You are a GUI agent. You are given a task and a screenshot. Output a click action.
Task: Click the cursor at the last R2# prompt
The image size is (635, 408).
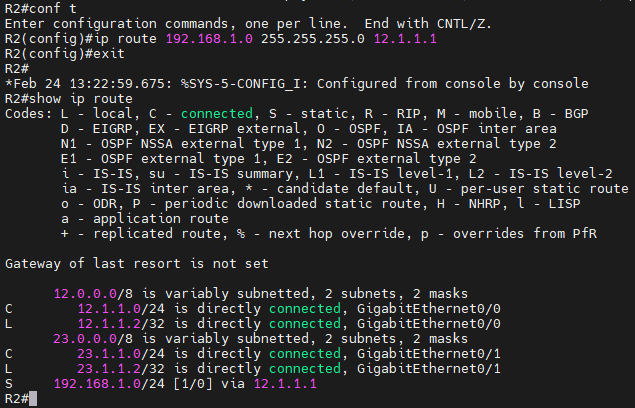(33, 399)
